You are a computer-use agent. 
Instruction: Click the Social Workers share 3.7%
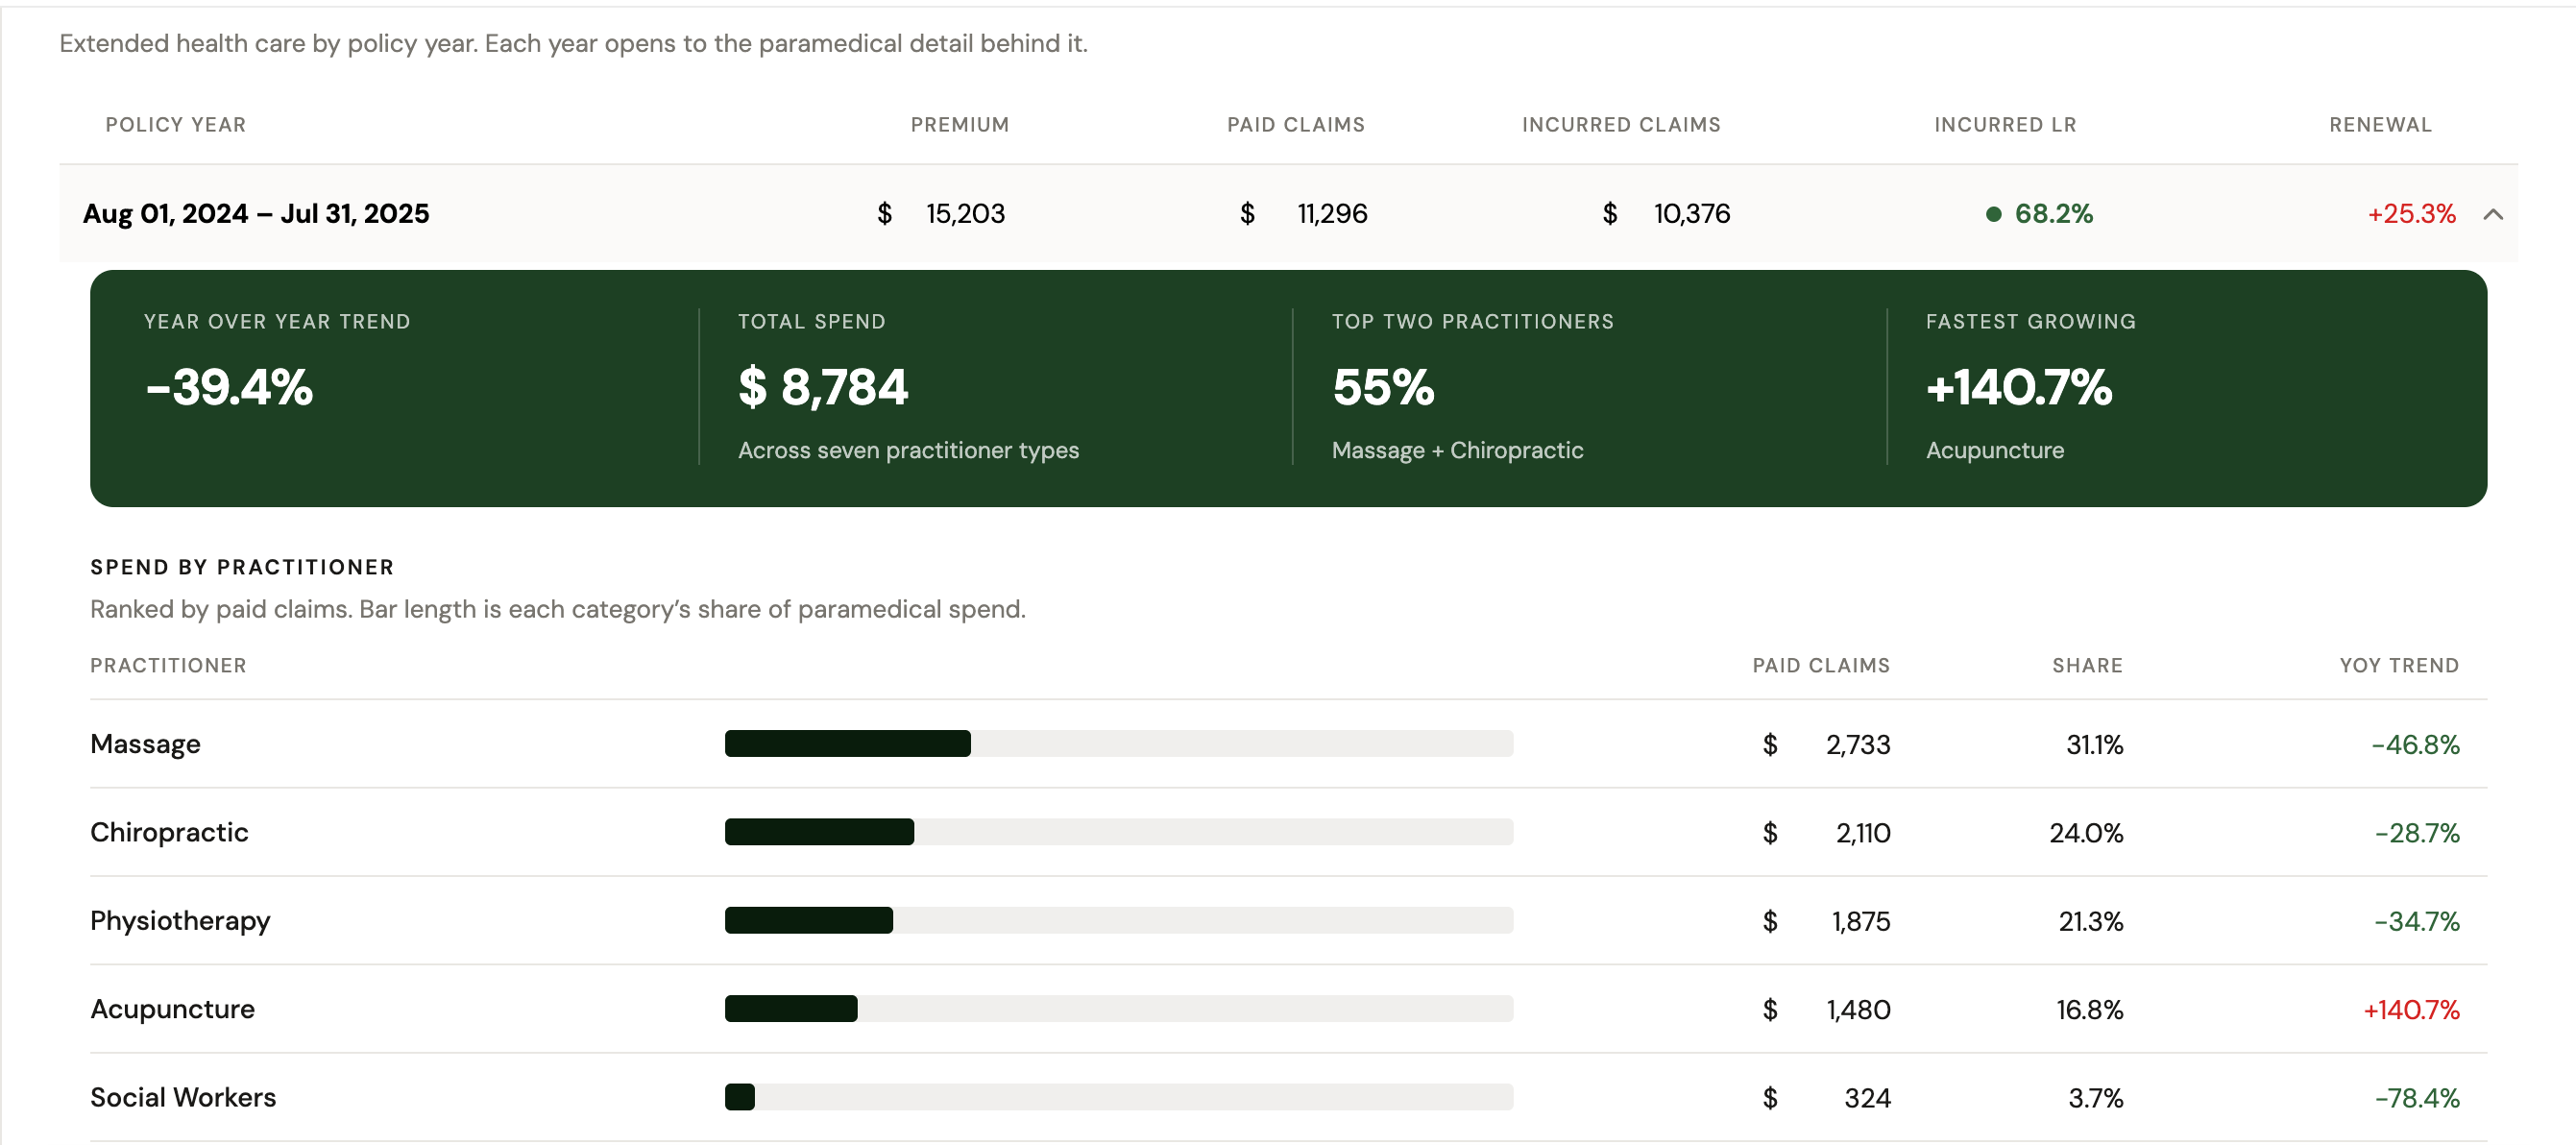point(2095,1098)
